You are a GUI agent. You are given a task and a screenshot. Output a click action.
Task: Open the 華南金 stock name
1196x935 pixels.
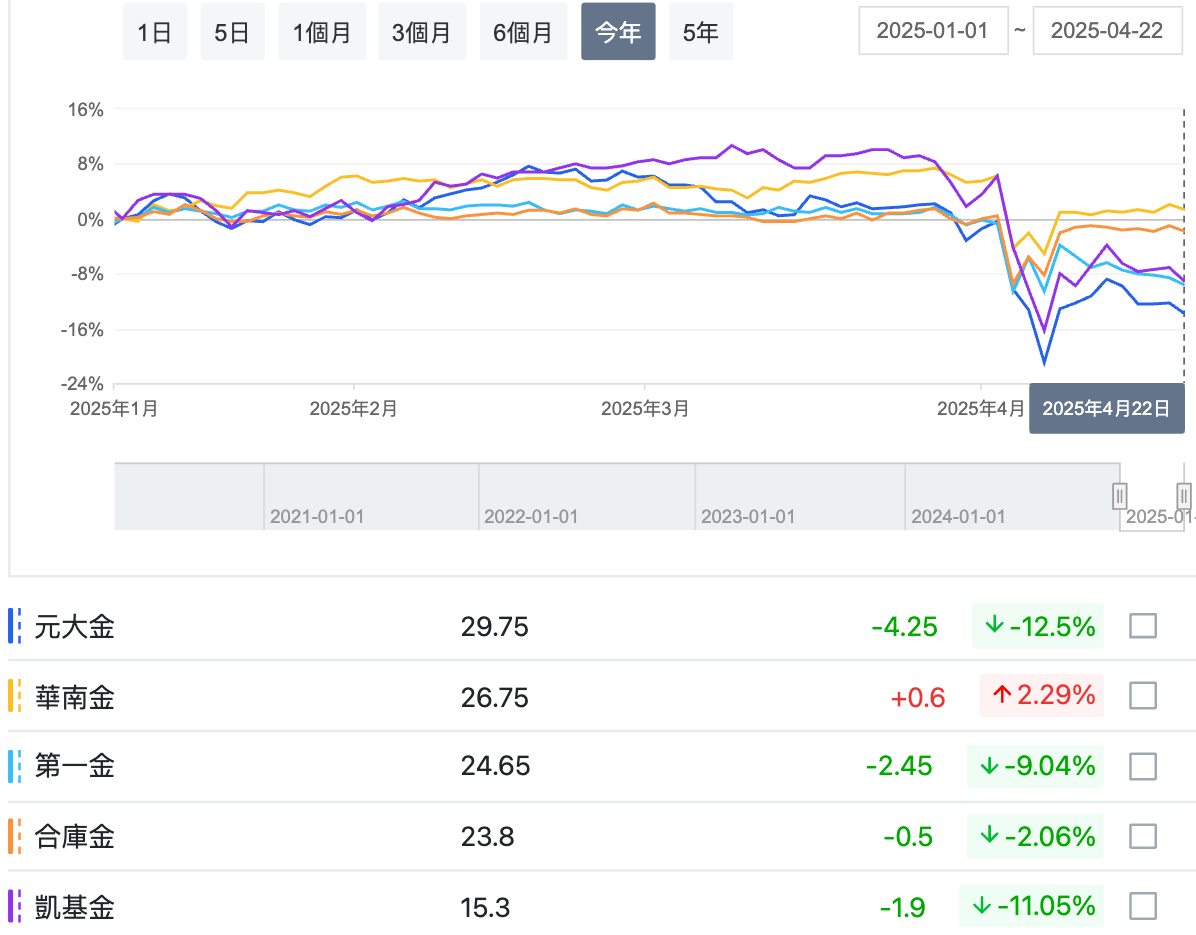coord(75,697)
